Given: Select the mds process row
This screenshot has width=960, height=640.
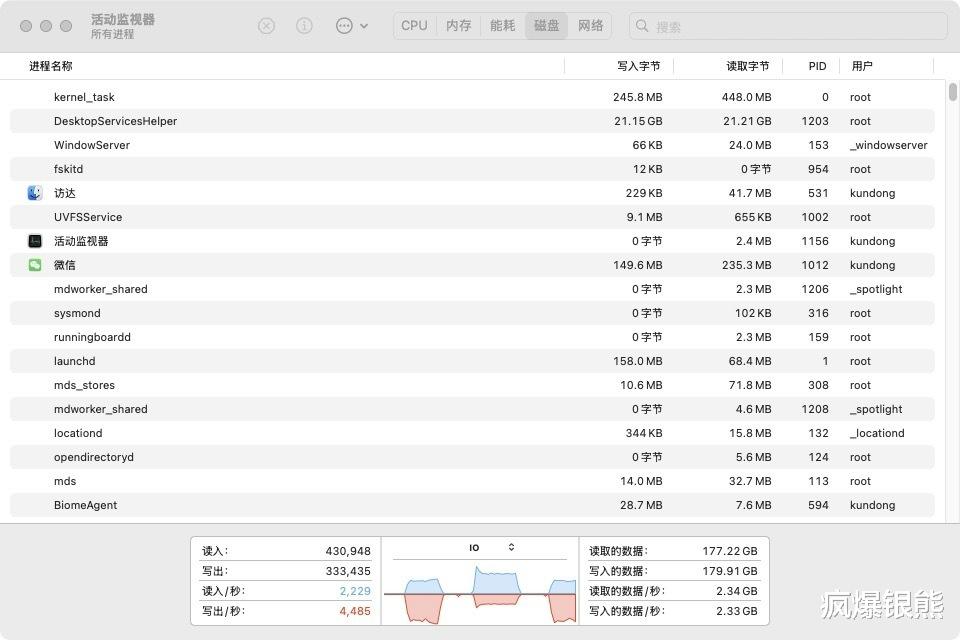Looking at the screenshot, I should pos(472,481).
